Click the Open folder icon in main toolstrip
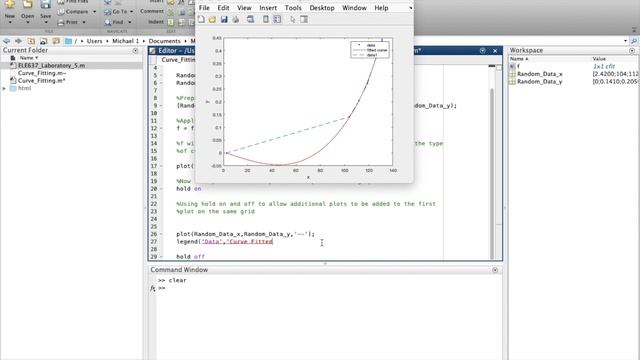 pos(27,5)
